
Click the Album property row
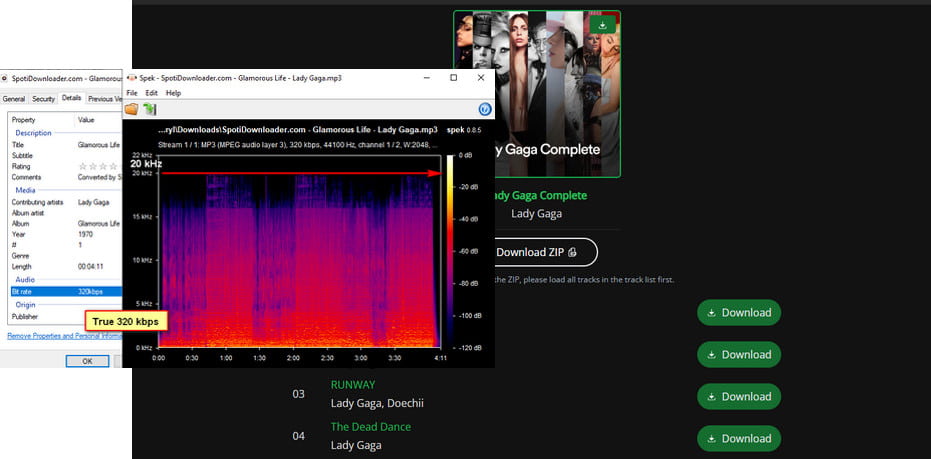(x=66, y=223)
